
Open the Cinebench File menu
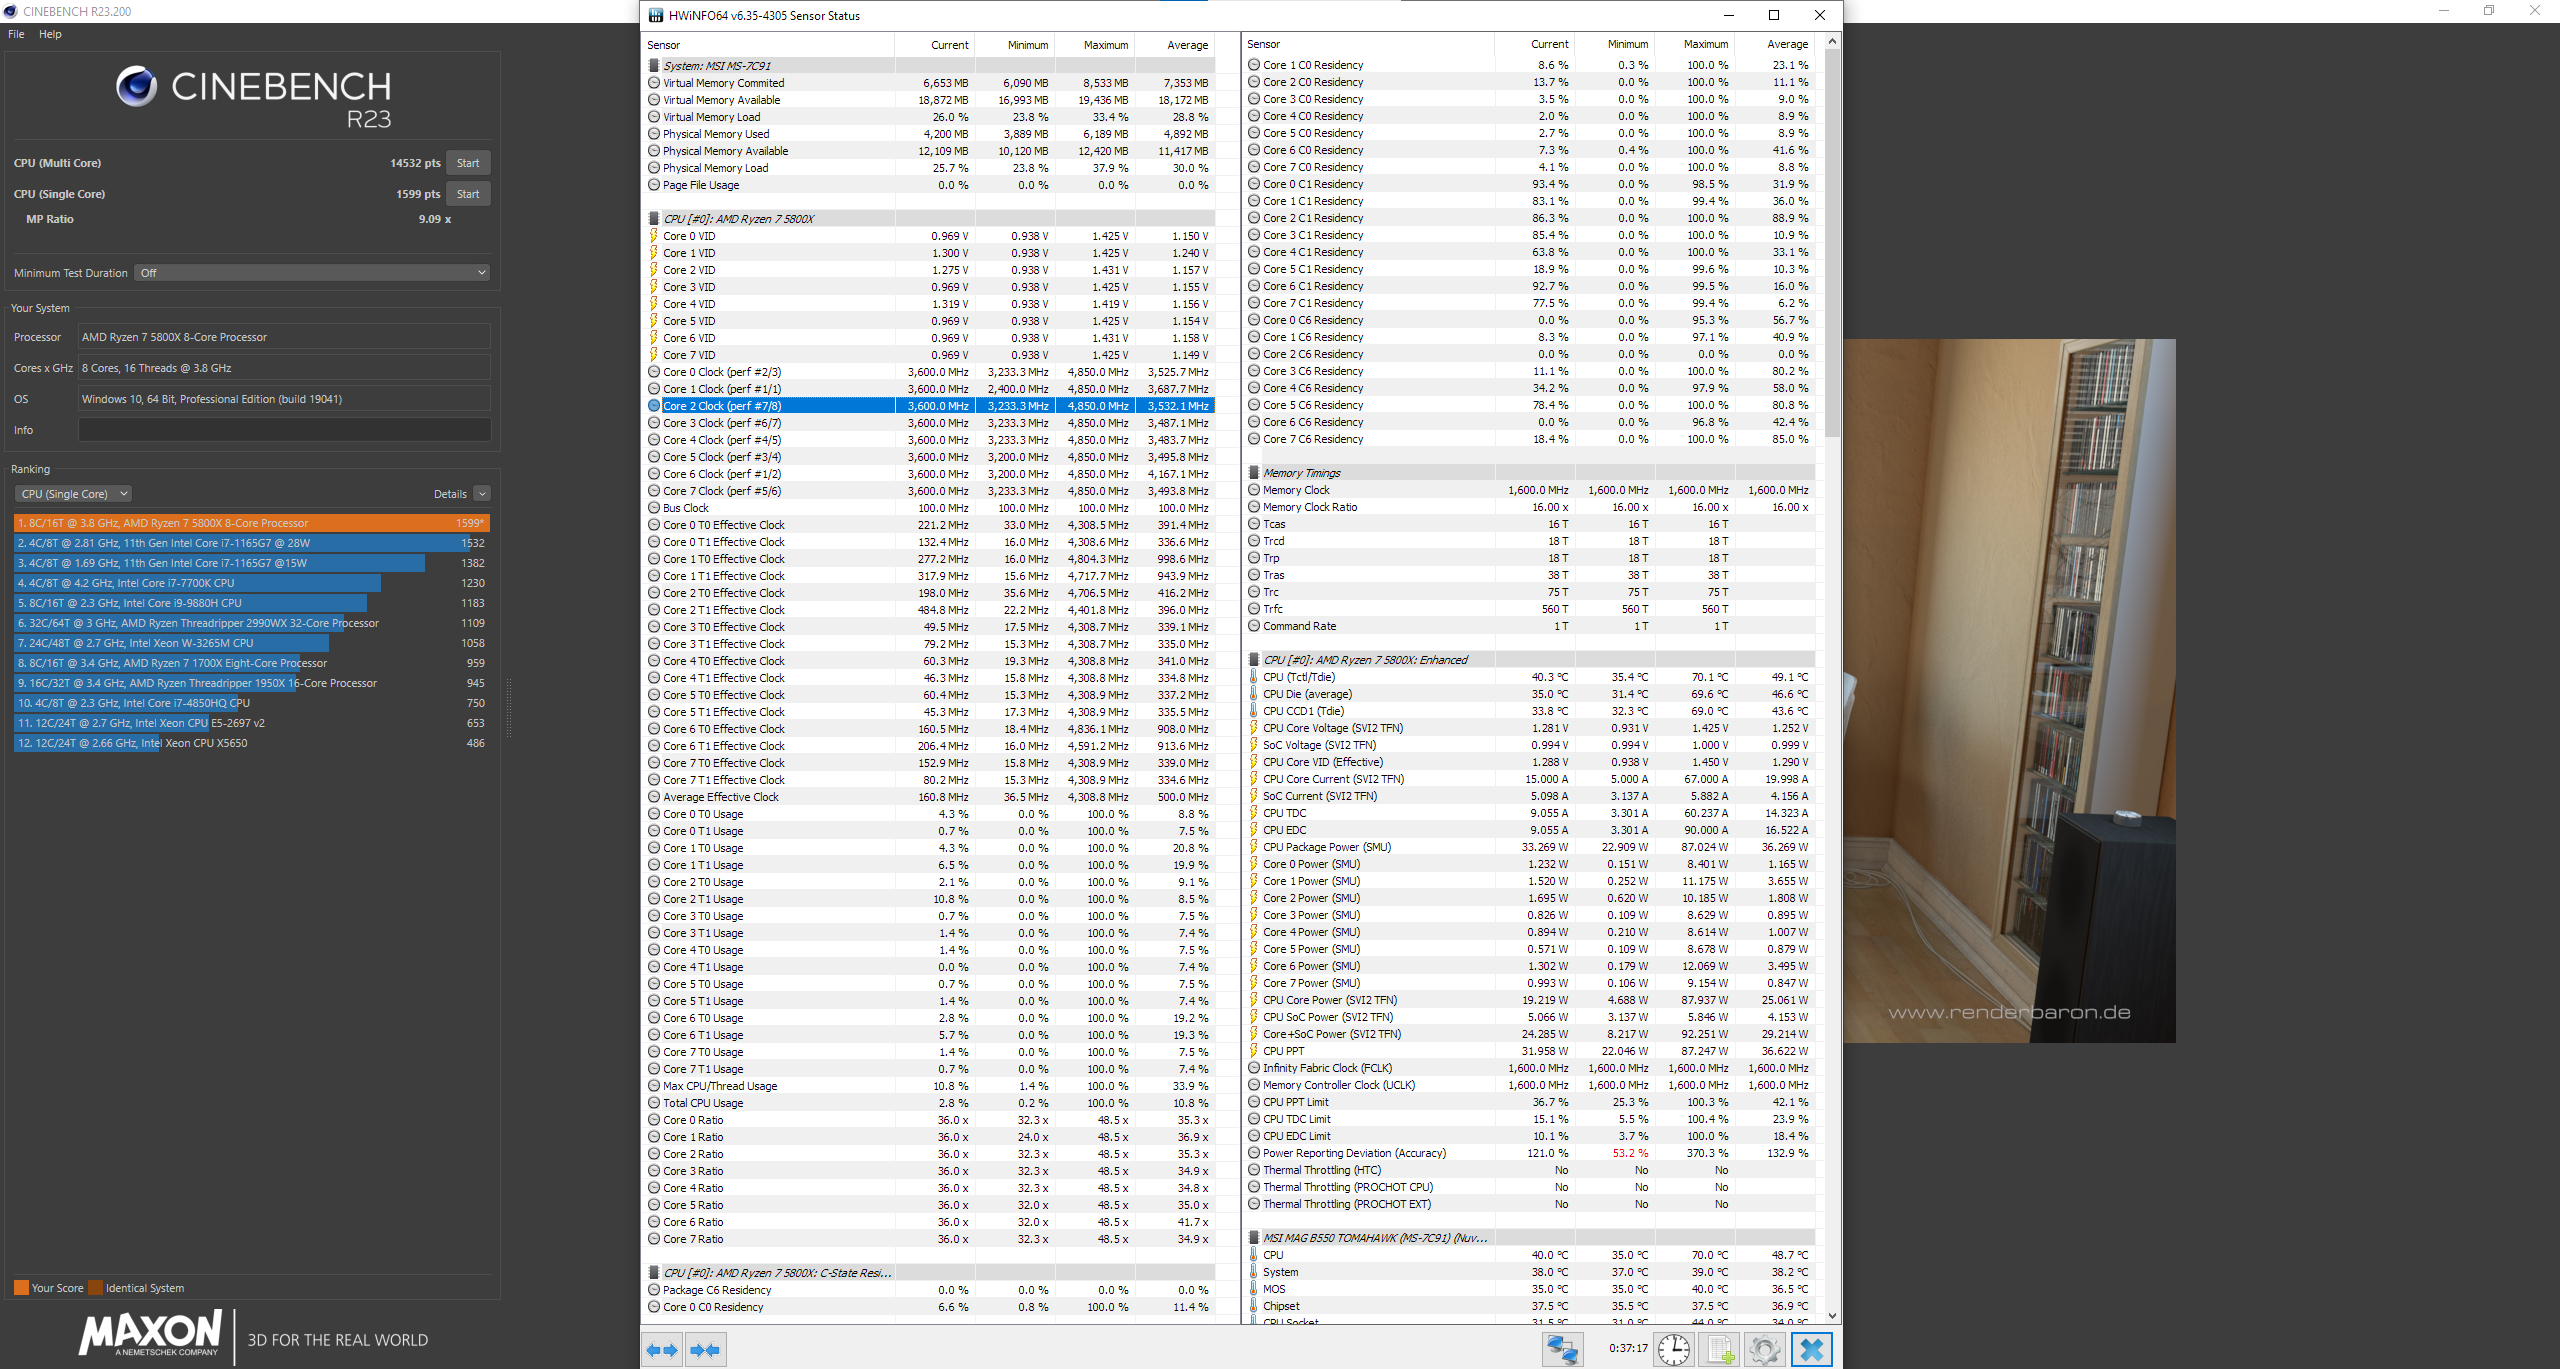point(16,34)
